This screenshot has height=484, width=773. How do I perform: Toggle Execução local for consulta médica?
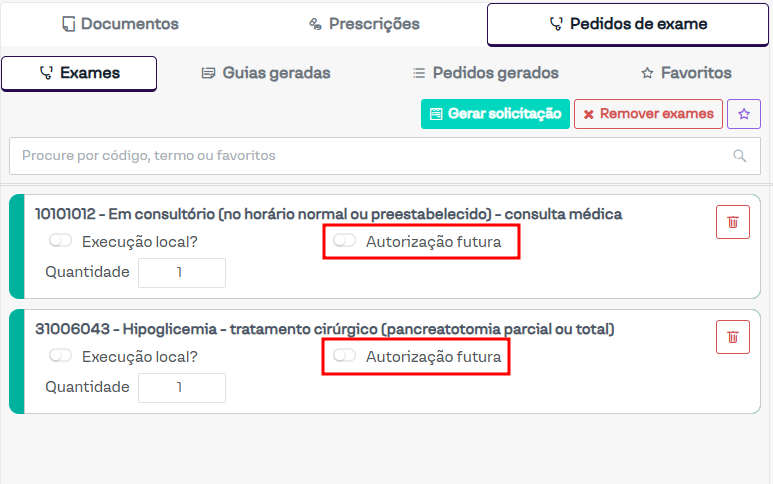tap(60, 241)
